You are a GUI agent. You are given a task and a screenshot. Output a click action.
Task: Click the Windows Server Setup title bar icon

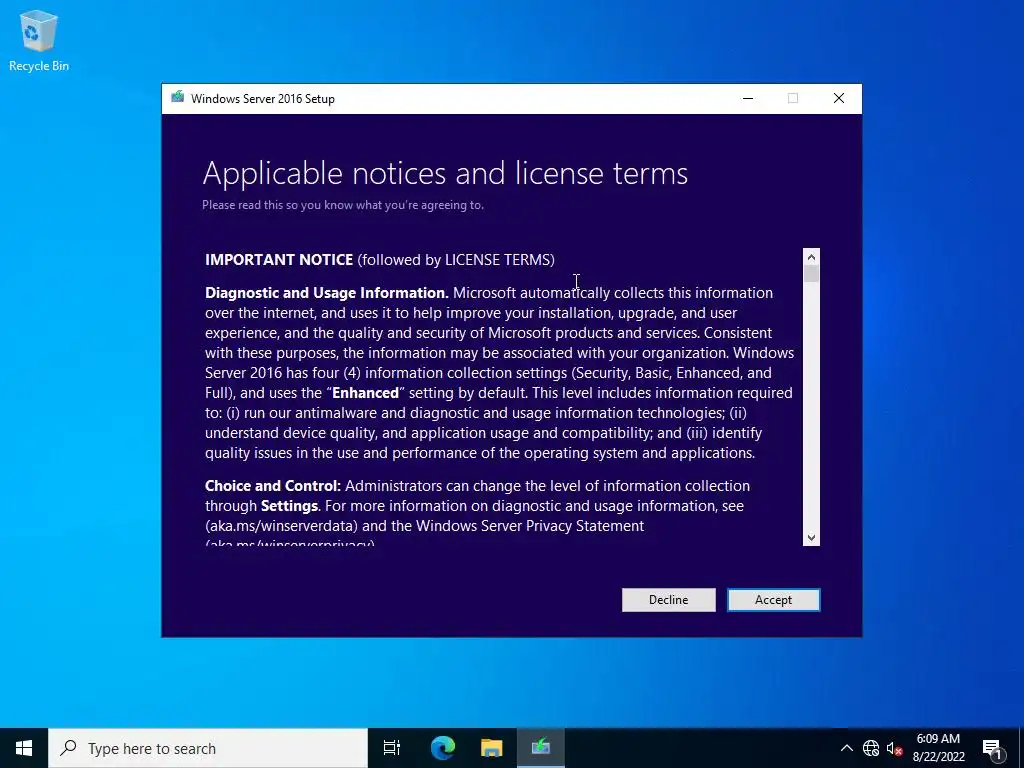(177, 98)
